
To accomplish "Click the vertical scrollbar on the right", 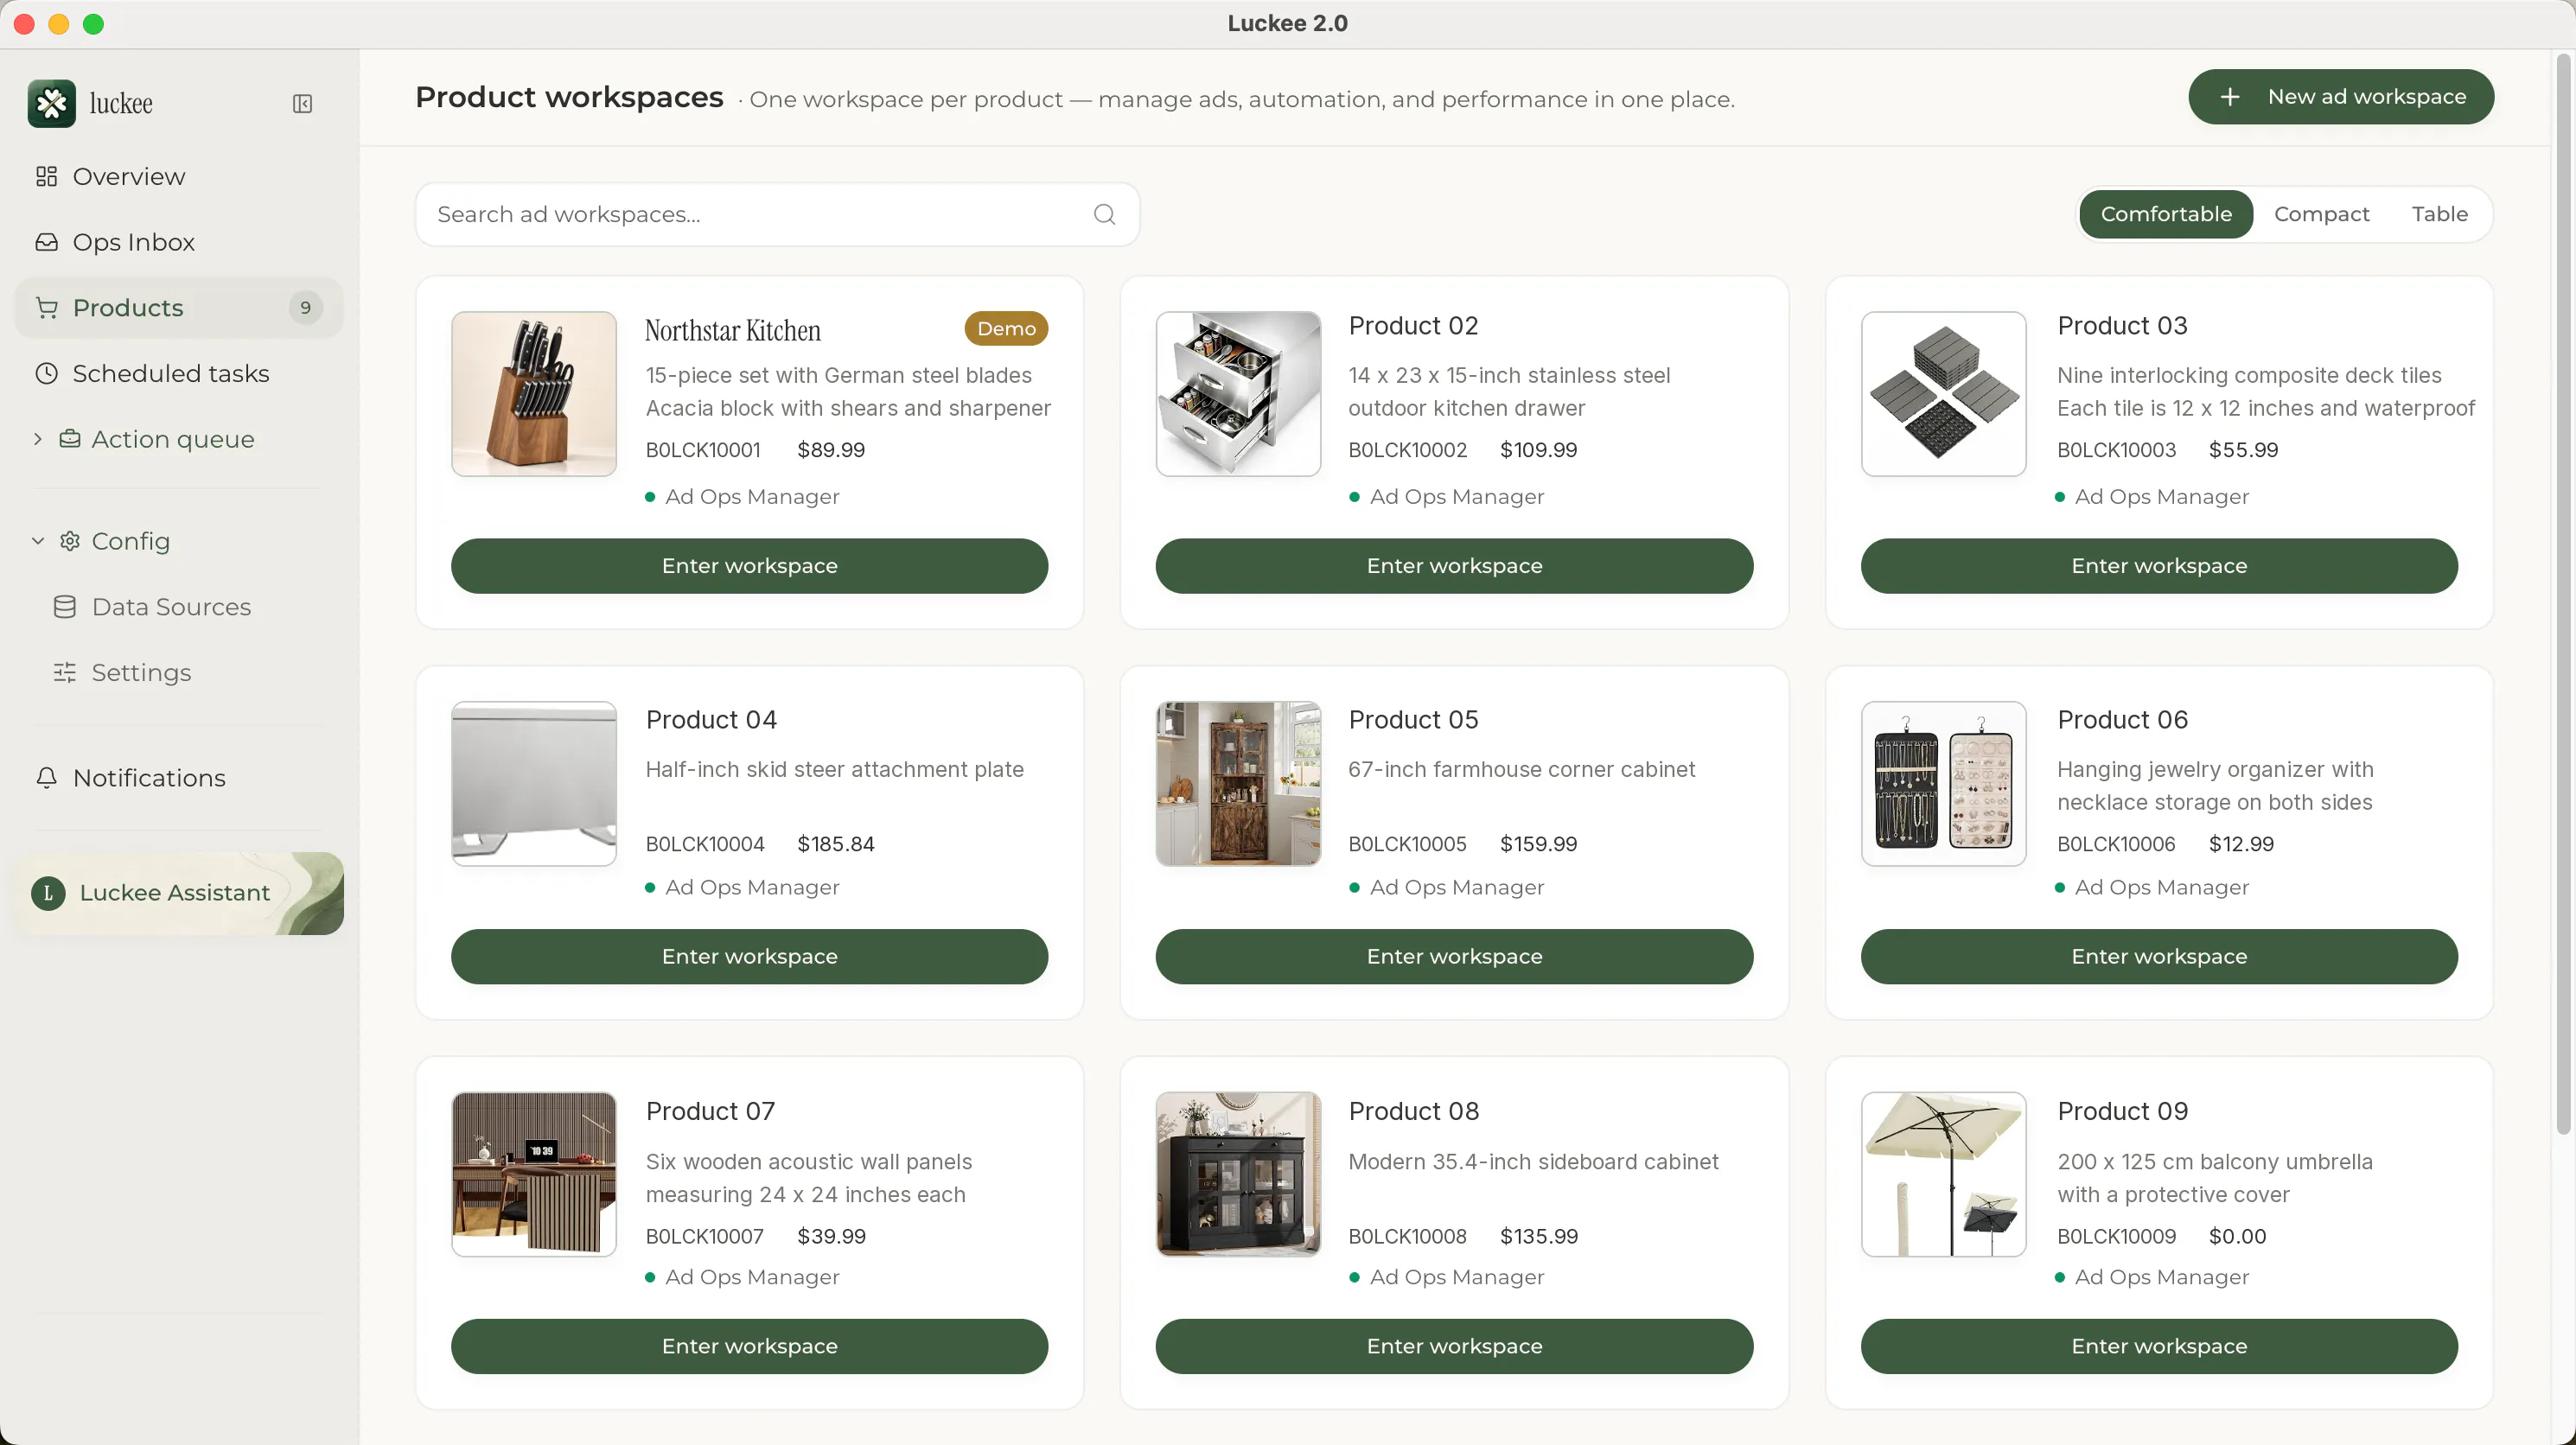I will pos(2563,595).
